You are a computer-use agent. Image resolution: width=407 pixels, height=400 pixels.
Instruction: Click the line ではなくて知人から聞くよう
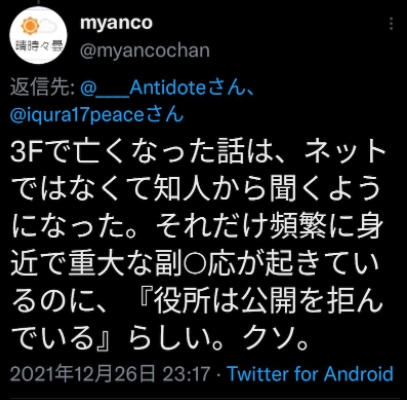click(x=198, y=189)
